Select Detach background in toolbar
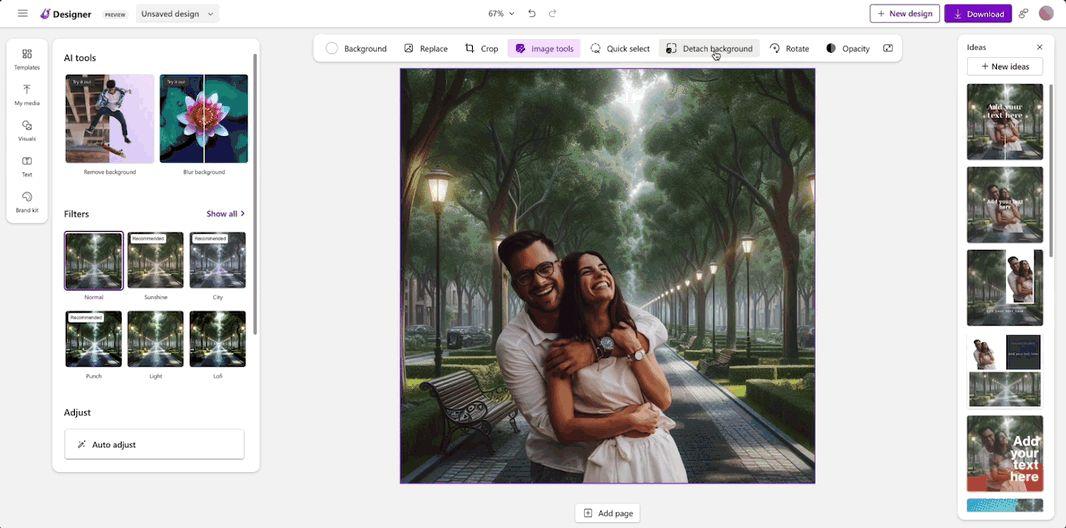Viewport: 1066px width, 528px height. (x=709, y=48)
